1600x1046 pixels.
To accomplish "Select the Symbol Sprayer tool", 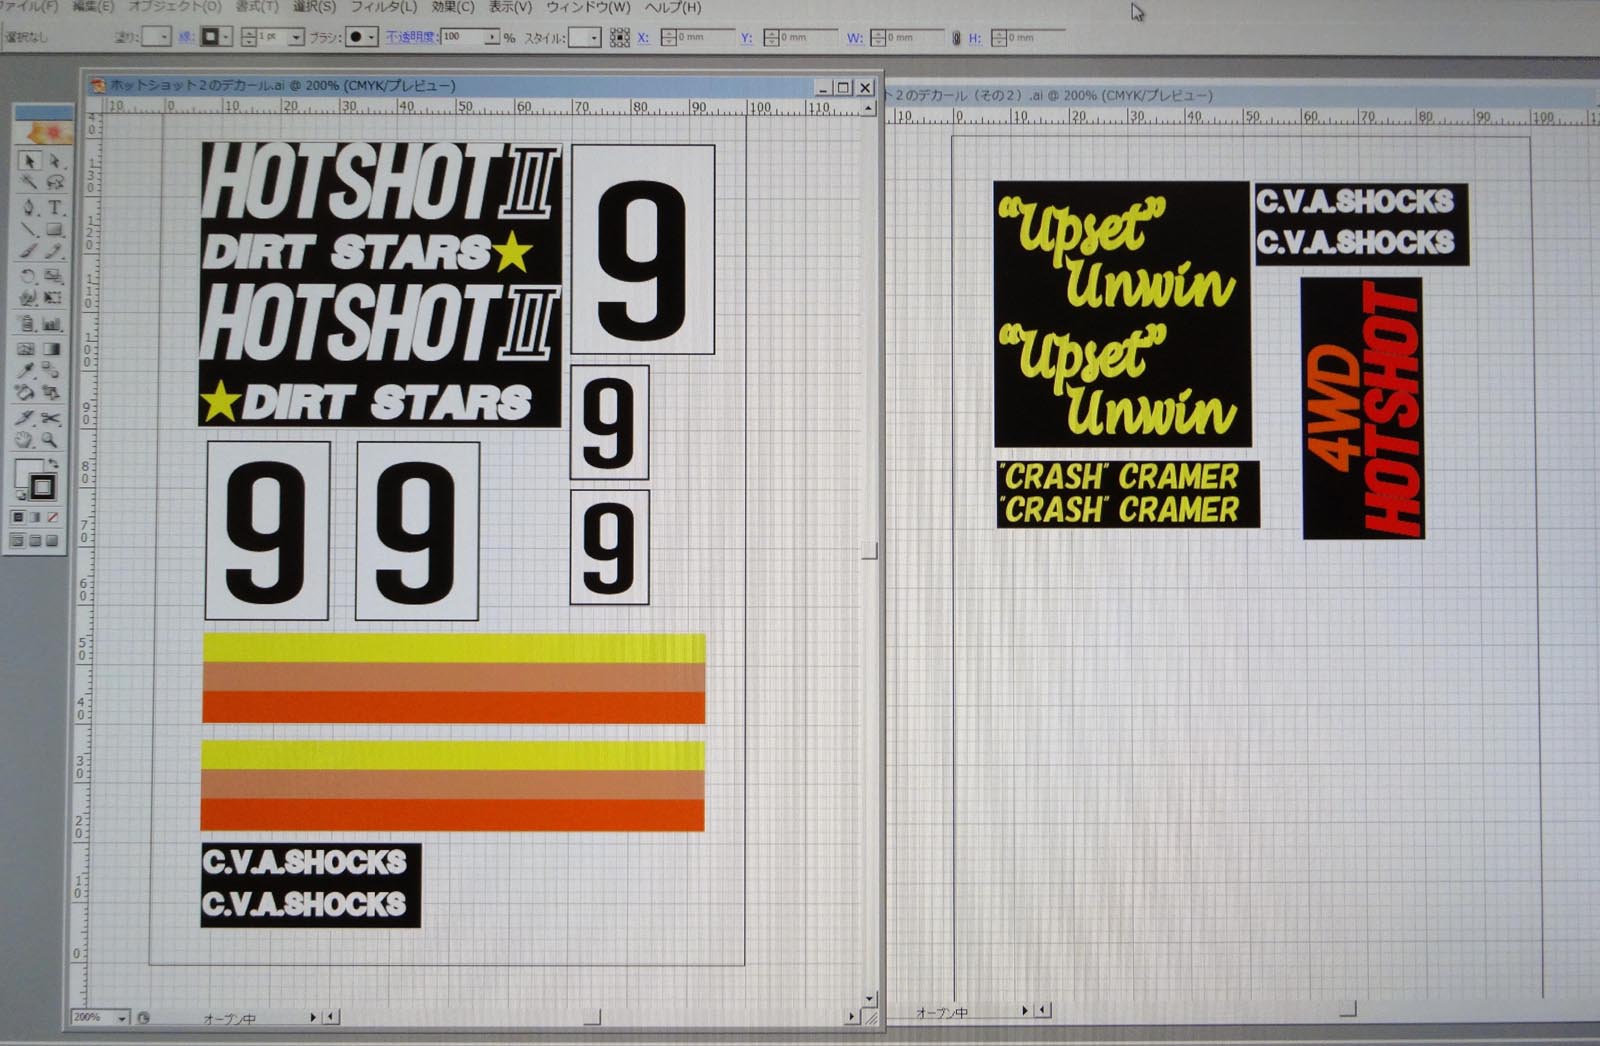I will point(28,324).
